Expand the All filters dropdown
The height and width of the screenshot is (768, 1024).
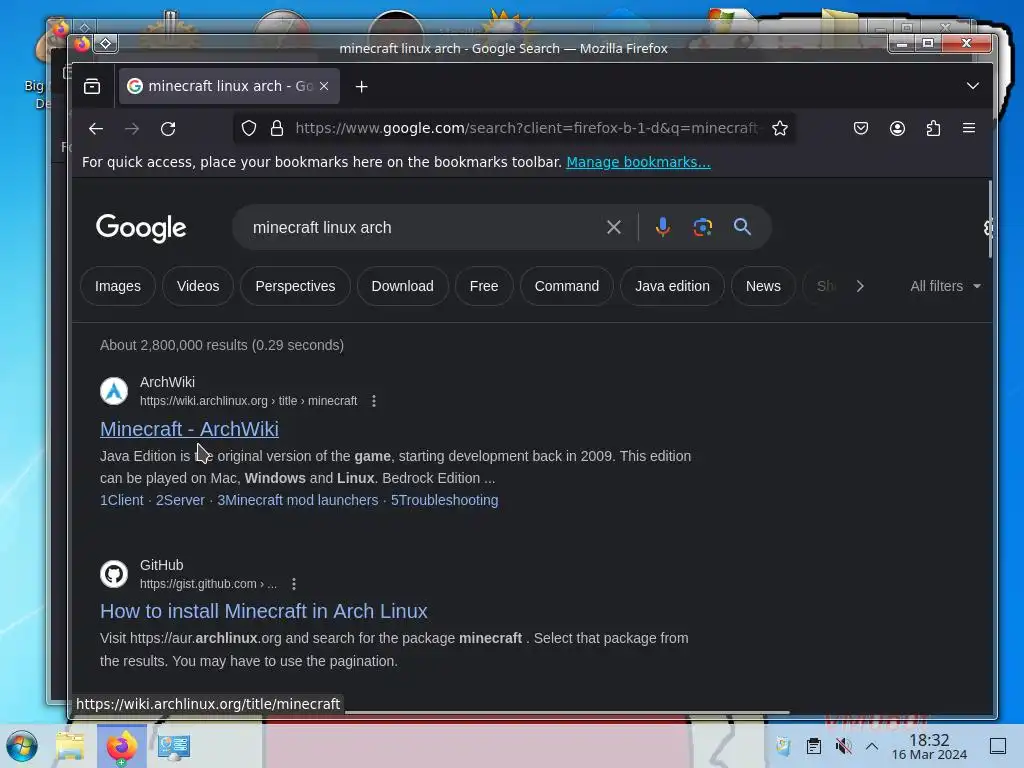point(946,286)
